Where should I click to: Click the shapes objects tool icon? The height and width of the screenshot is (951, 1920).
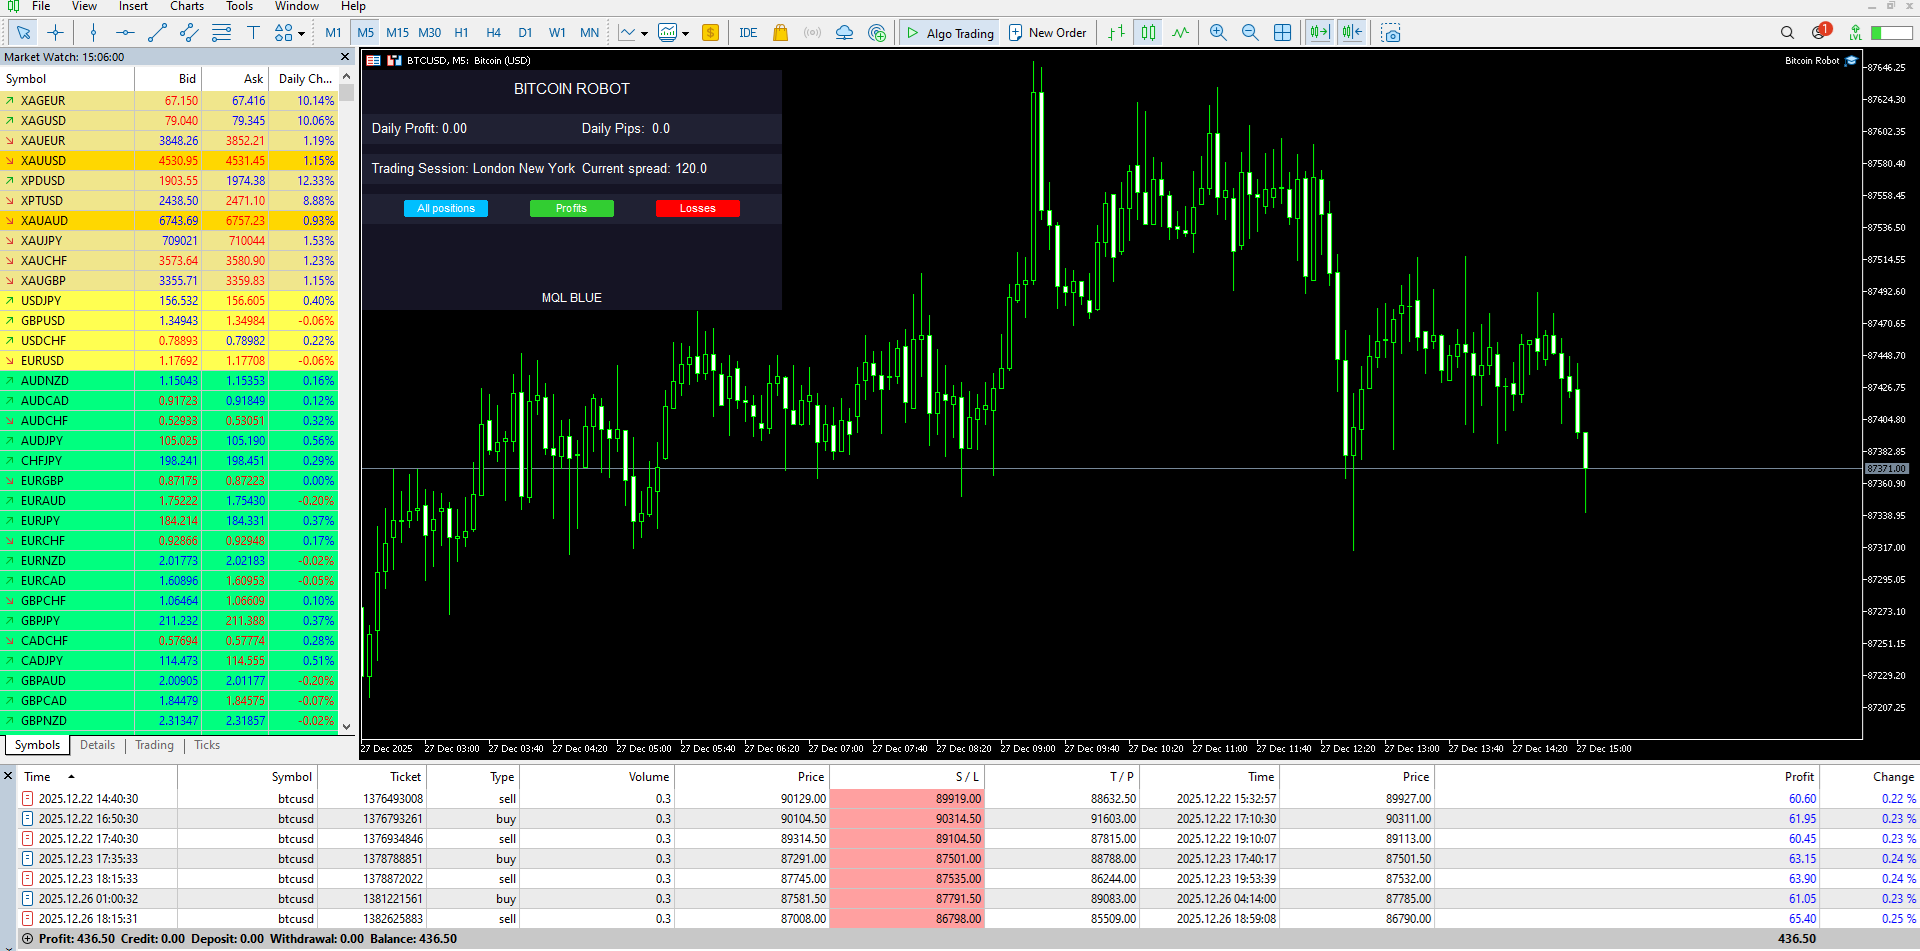tap(283, 33)
